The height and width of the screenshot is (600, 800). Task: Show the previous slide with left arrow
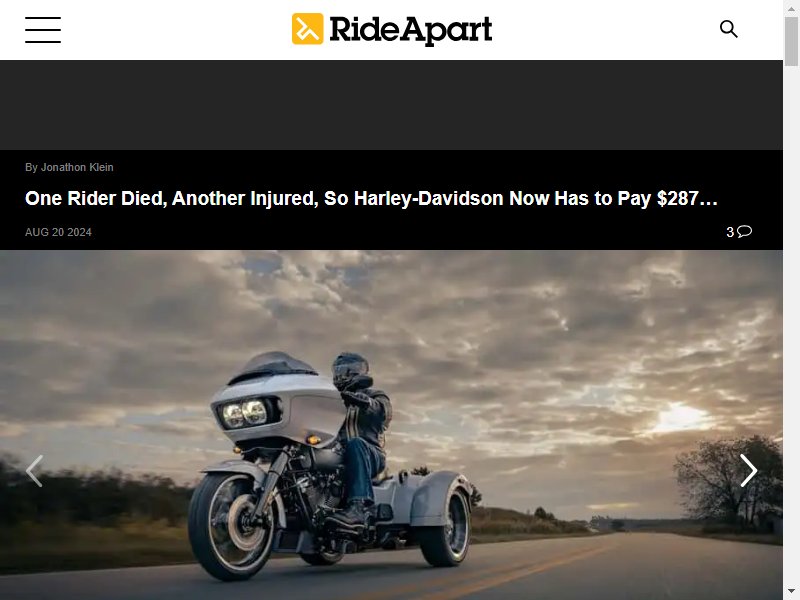(34, 470)
